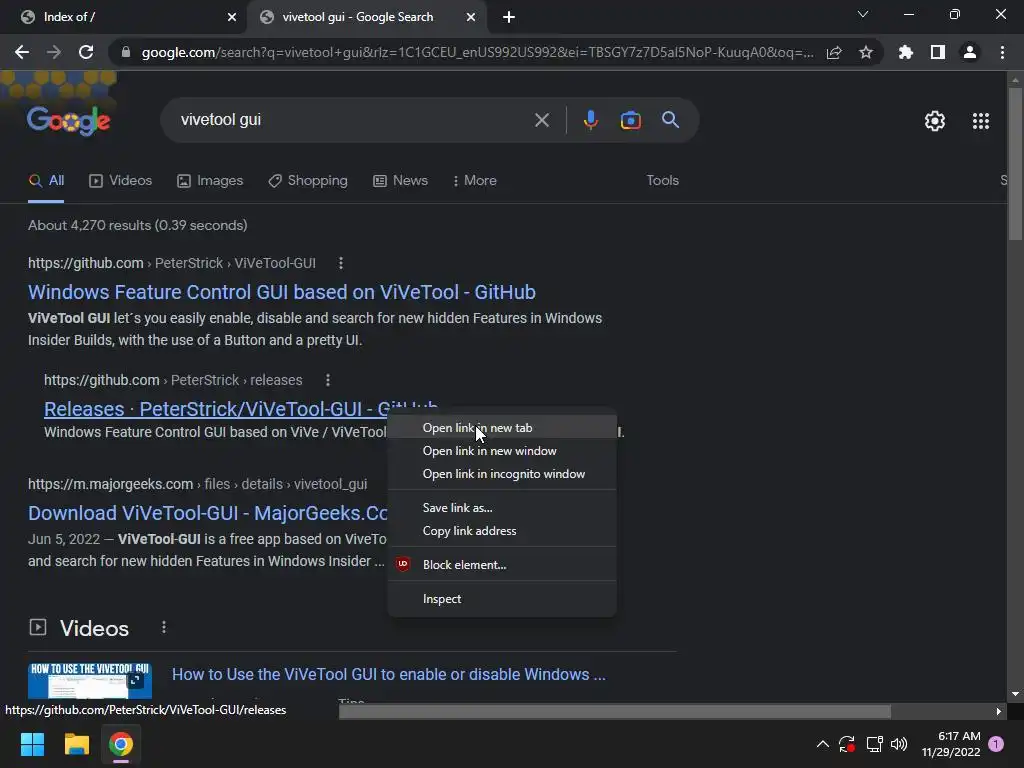Open the notification badge in taskbar
The height and width of the screenshot is (768, 1024).
click(996, 744)
